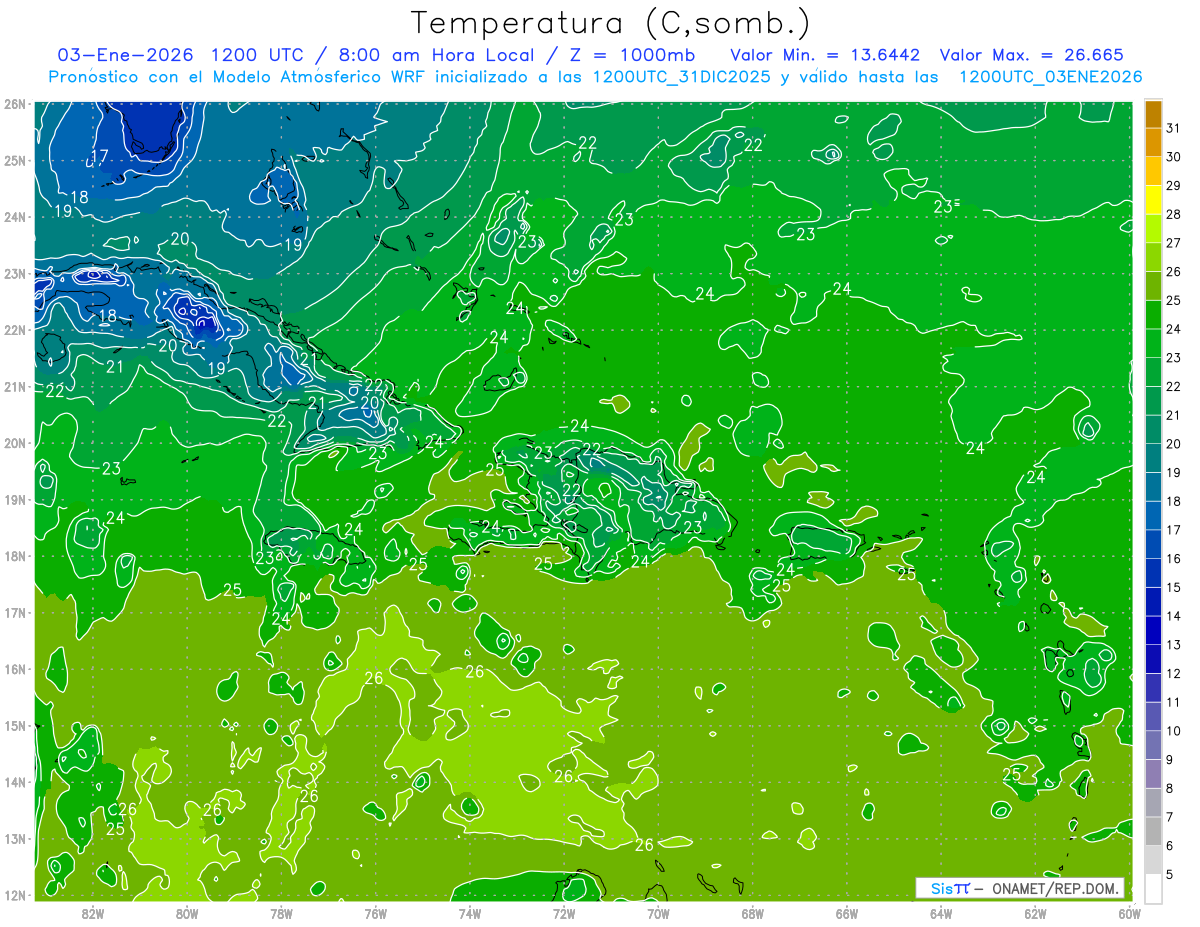Click the white "17" contour label near 25N
The width and height of the screenshot is (1200, 927).
tap(99, 157)
